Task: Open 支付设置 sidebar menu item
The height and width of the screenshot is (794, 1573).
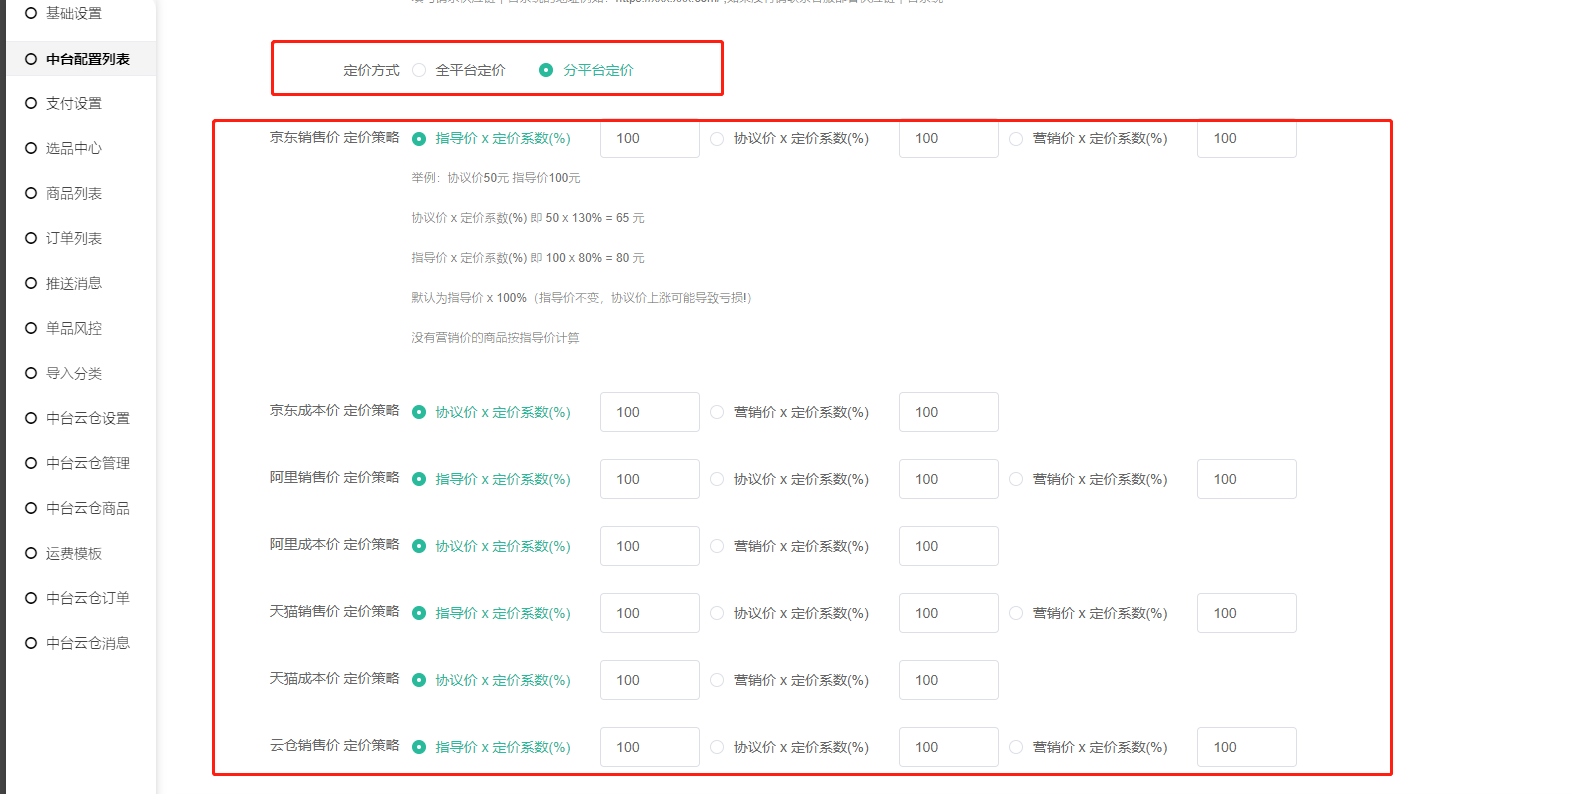Action: pos(73,103)
